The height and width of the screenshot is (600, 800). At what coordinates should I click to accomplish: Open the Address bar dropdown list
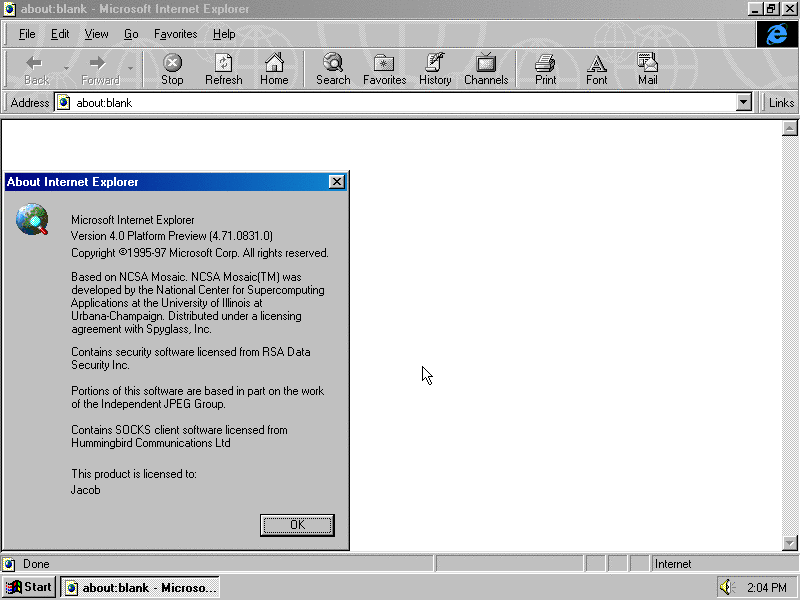click(744, 103)
